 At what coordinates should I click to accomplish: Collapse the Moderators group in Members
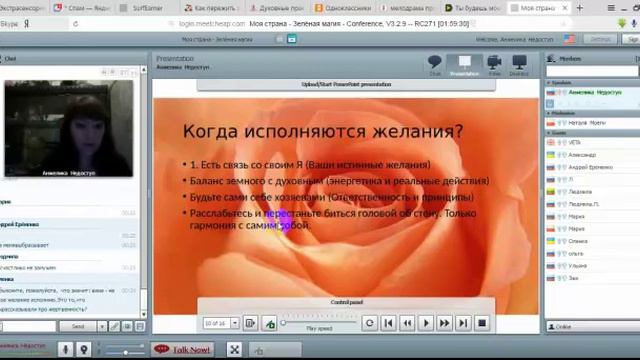pos(549,113)
